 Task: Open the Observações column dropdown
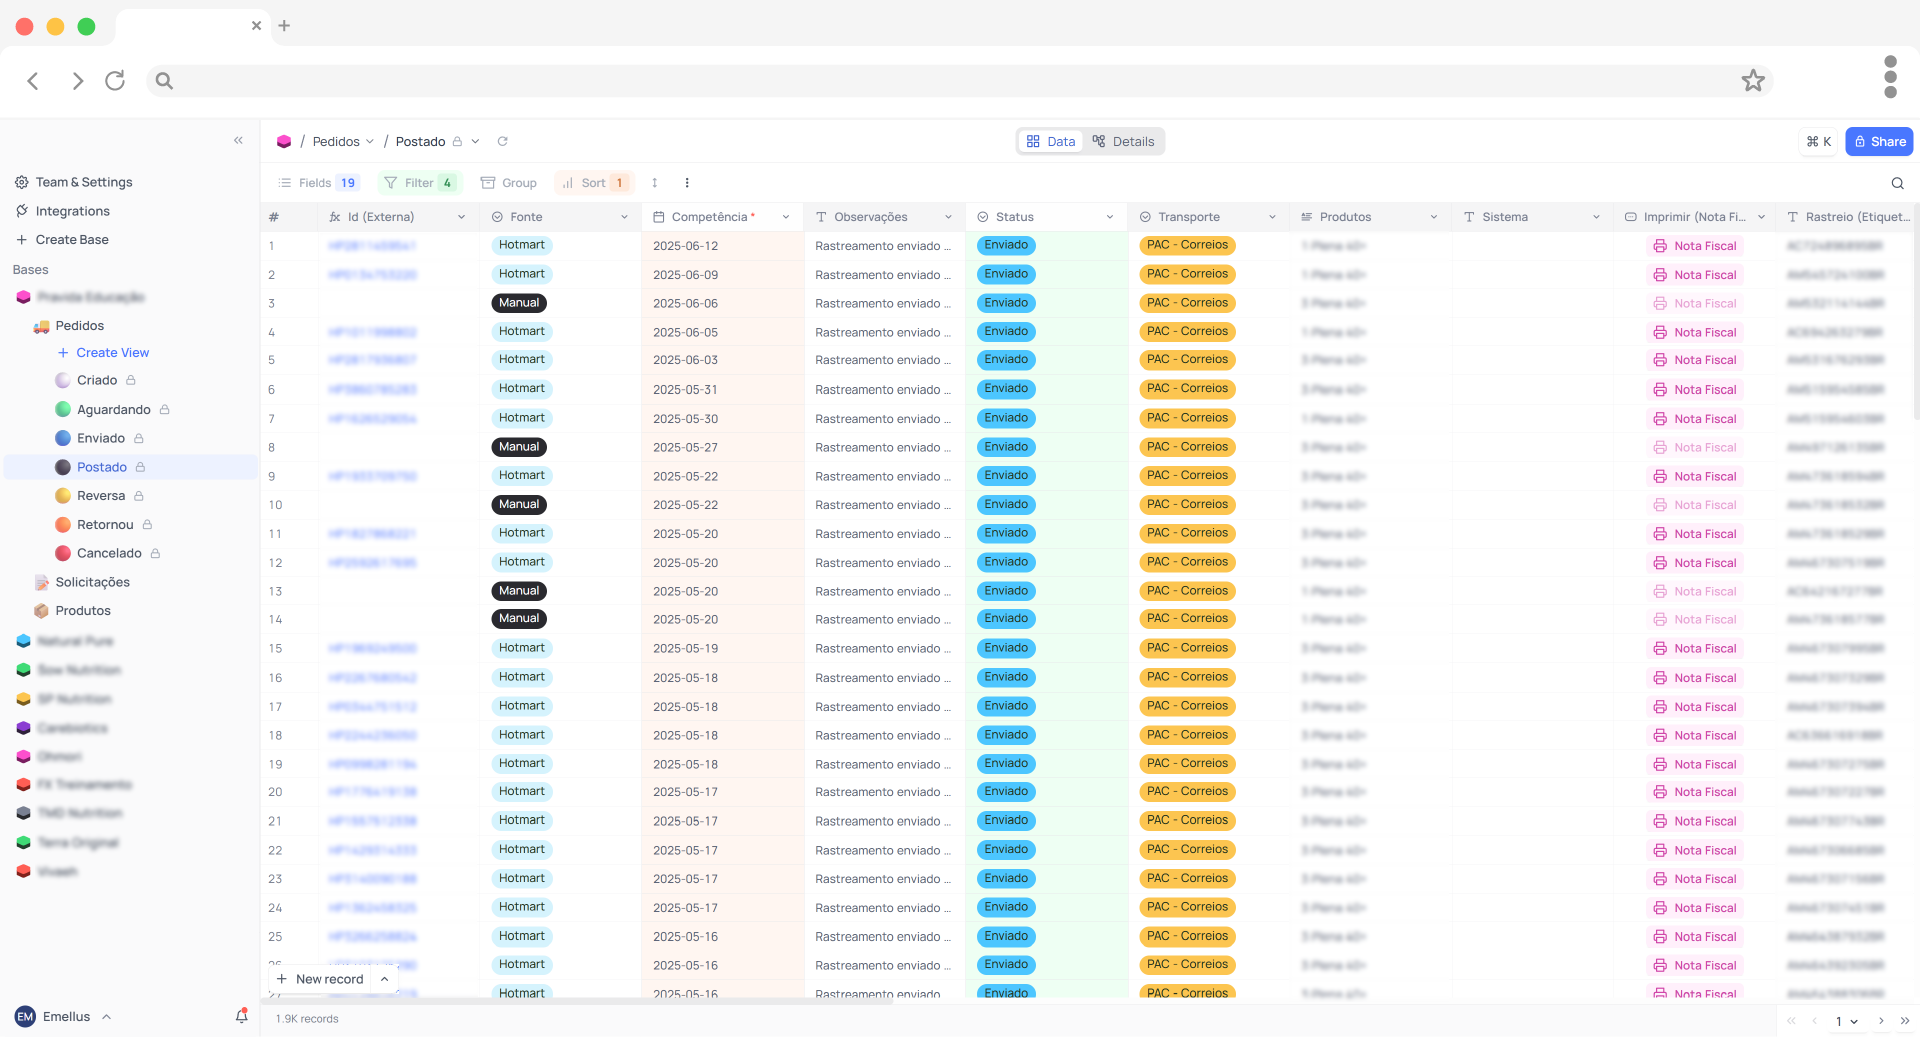click(x=948, y=217)
